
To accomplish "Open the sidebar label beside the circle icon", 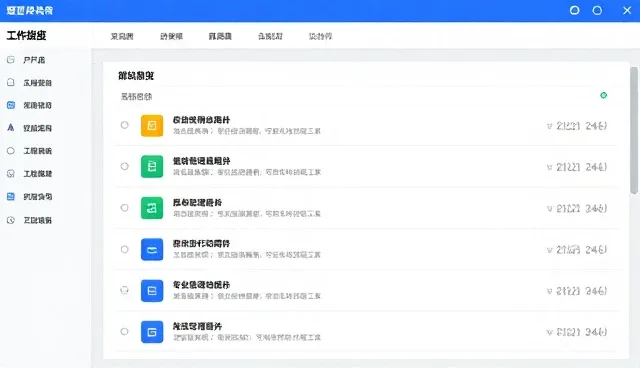I will 37,151.
